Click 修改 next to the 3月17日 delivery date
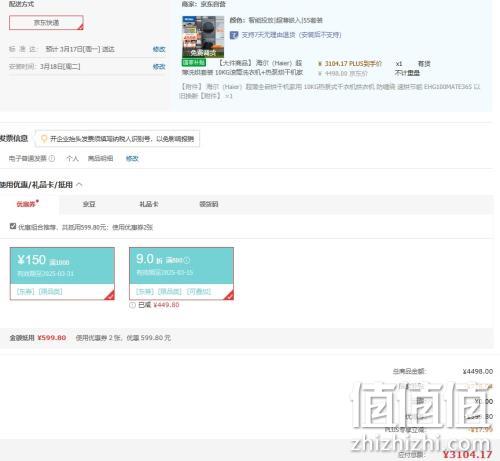This screenshot has height=461, width=500. coord(159,49)
